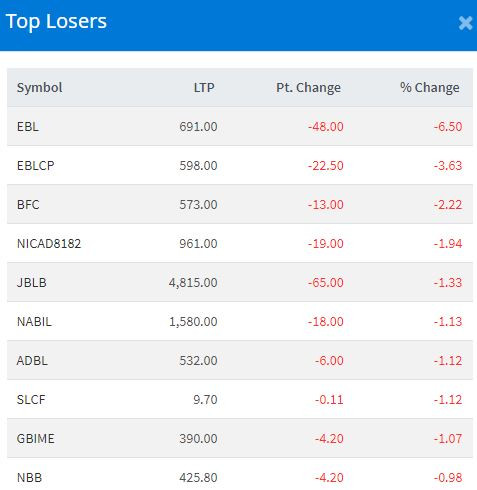Select the BFC symbol row

240,204
